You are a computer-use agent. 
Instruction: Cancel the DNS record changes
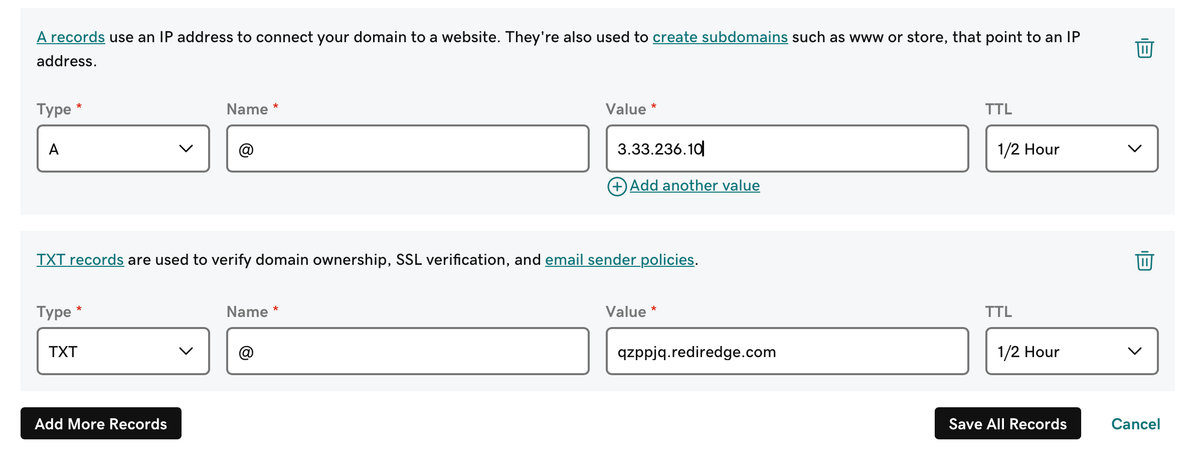tap(1135, 424)
